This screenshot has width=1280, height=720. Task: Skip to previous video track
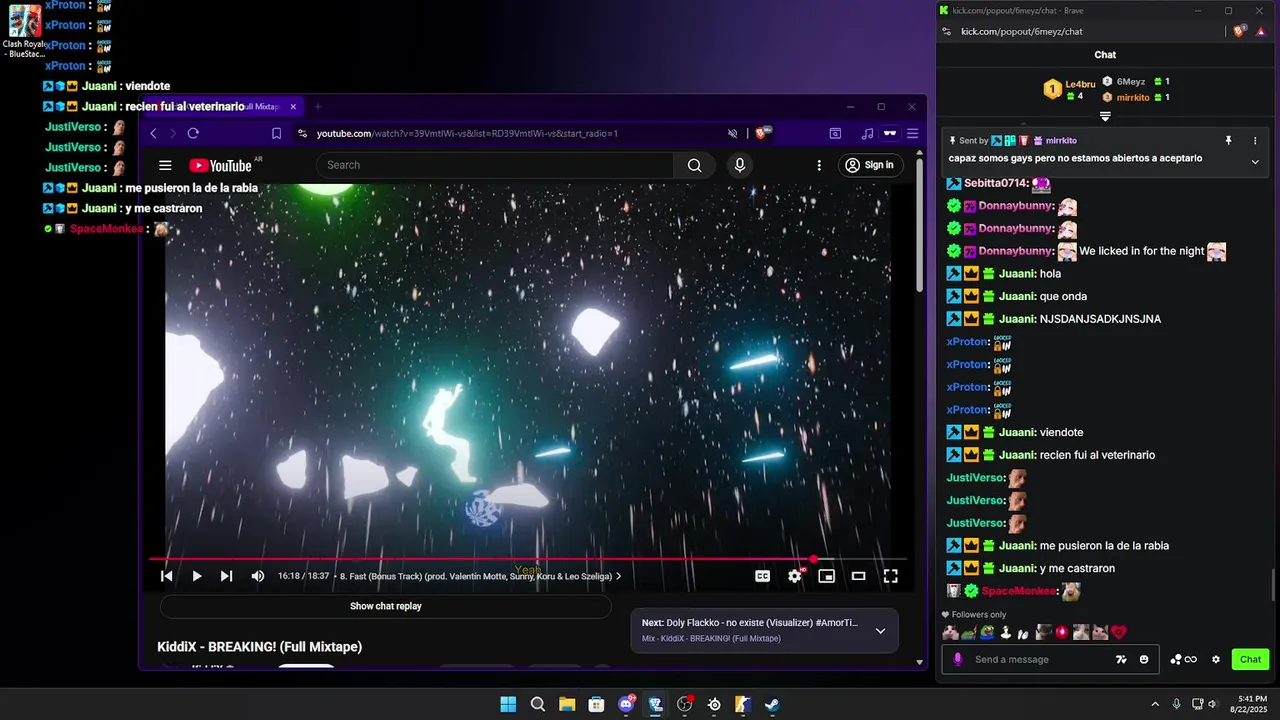[x=167, y=576]
